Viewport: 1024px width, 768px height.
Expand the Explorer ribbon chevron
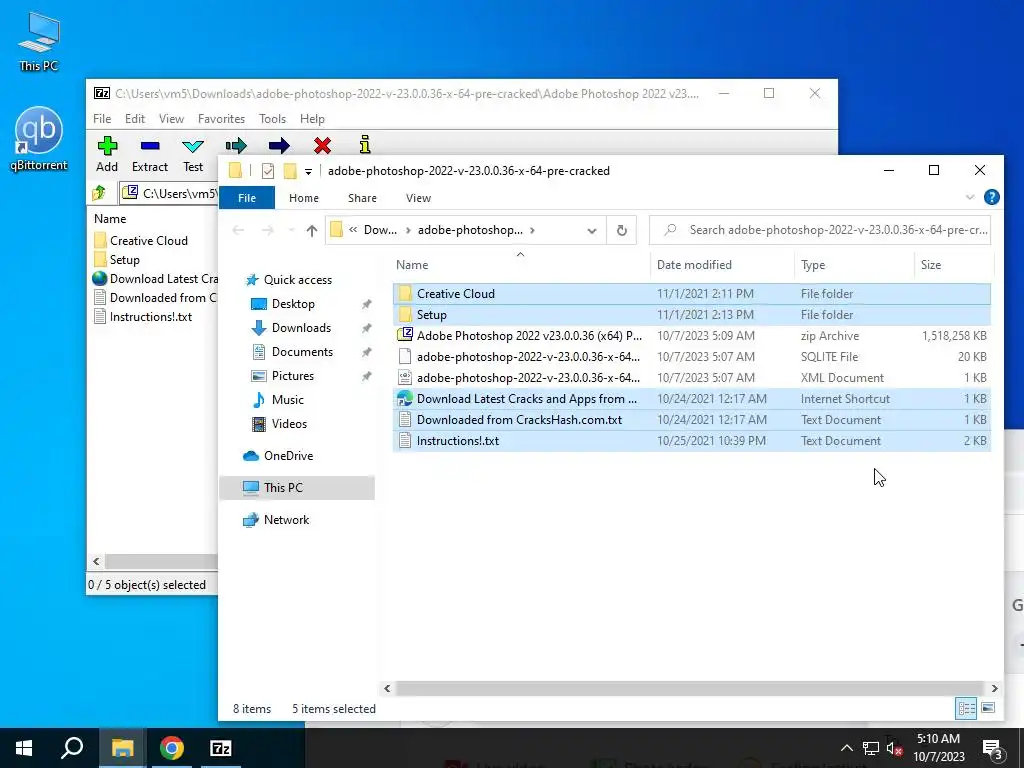point(970,197)
